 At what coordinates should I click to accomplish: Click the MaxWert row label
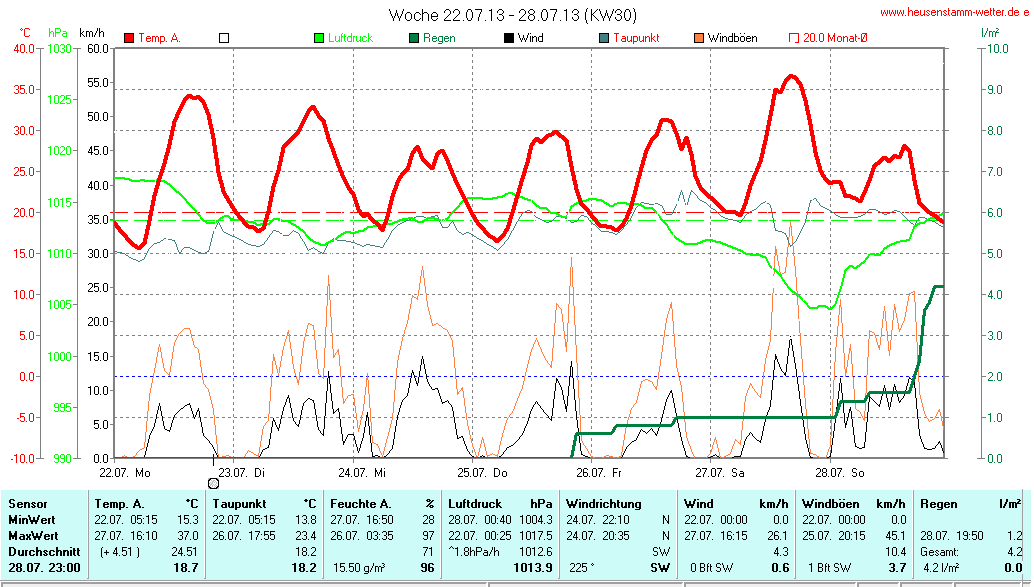click(33, 535)
